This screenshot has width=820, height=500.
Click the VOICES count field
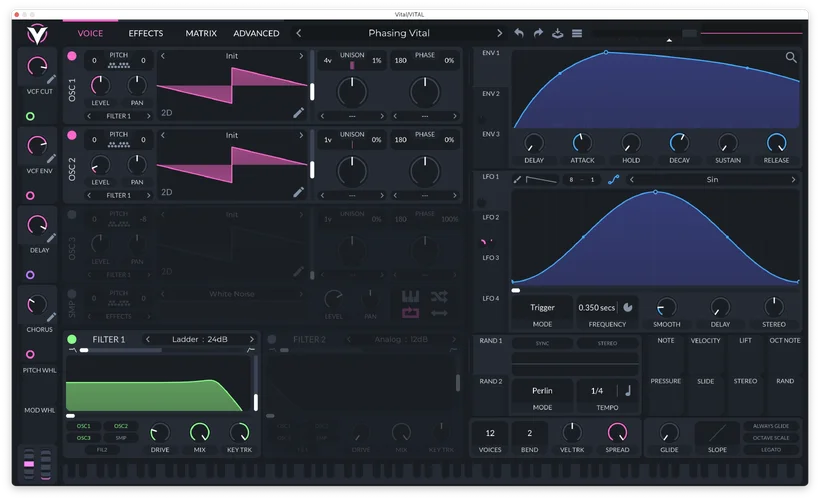pos(490,434)
